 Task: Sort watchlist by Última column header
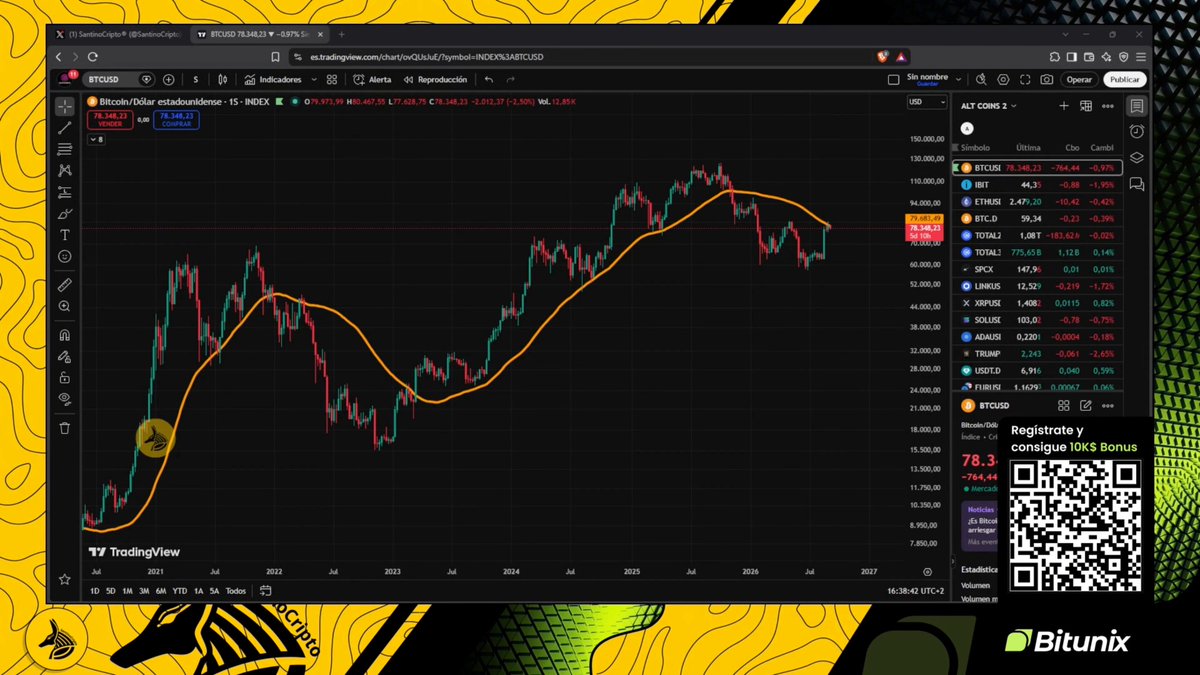(x=1028, y=147)
